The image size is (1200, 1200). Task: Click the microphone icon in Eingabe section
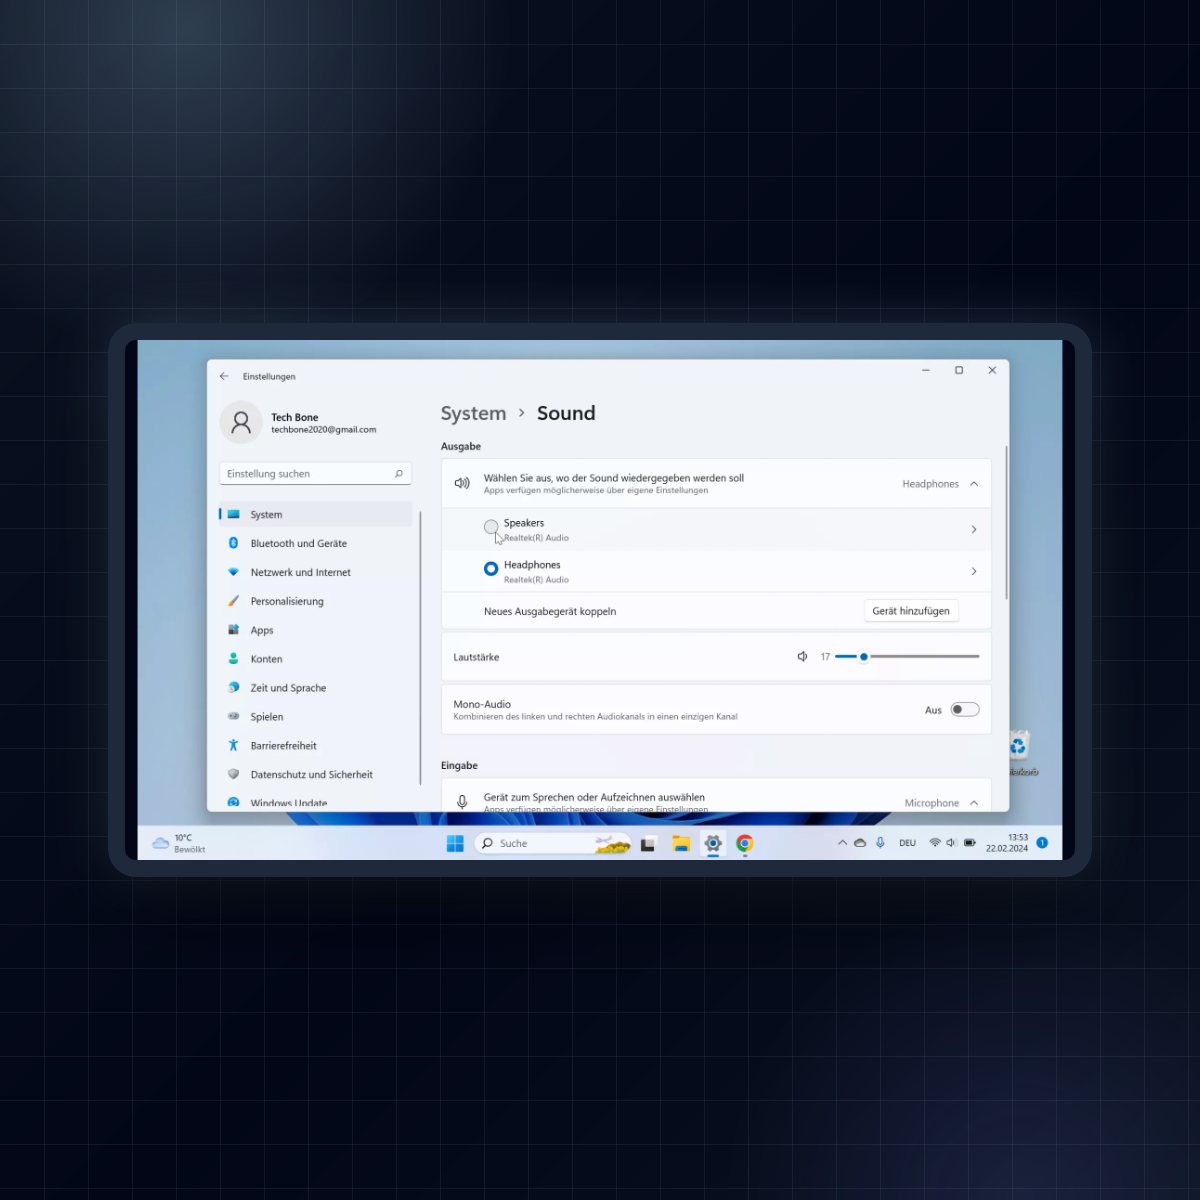pos(462,802)
